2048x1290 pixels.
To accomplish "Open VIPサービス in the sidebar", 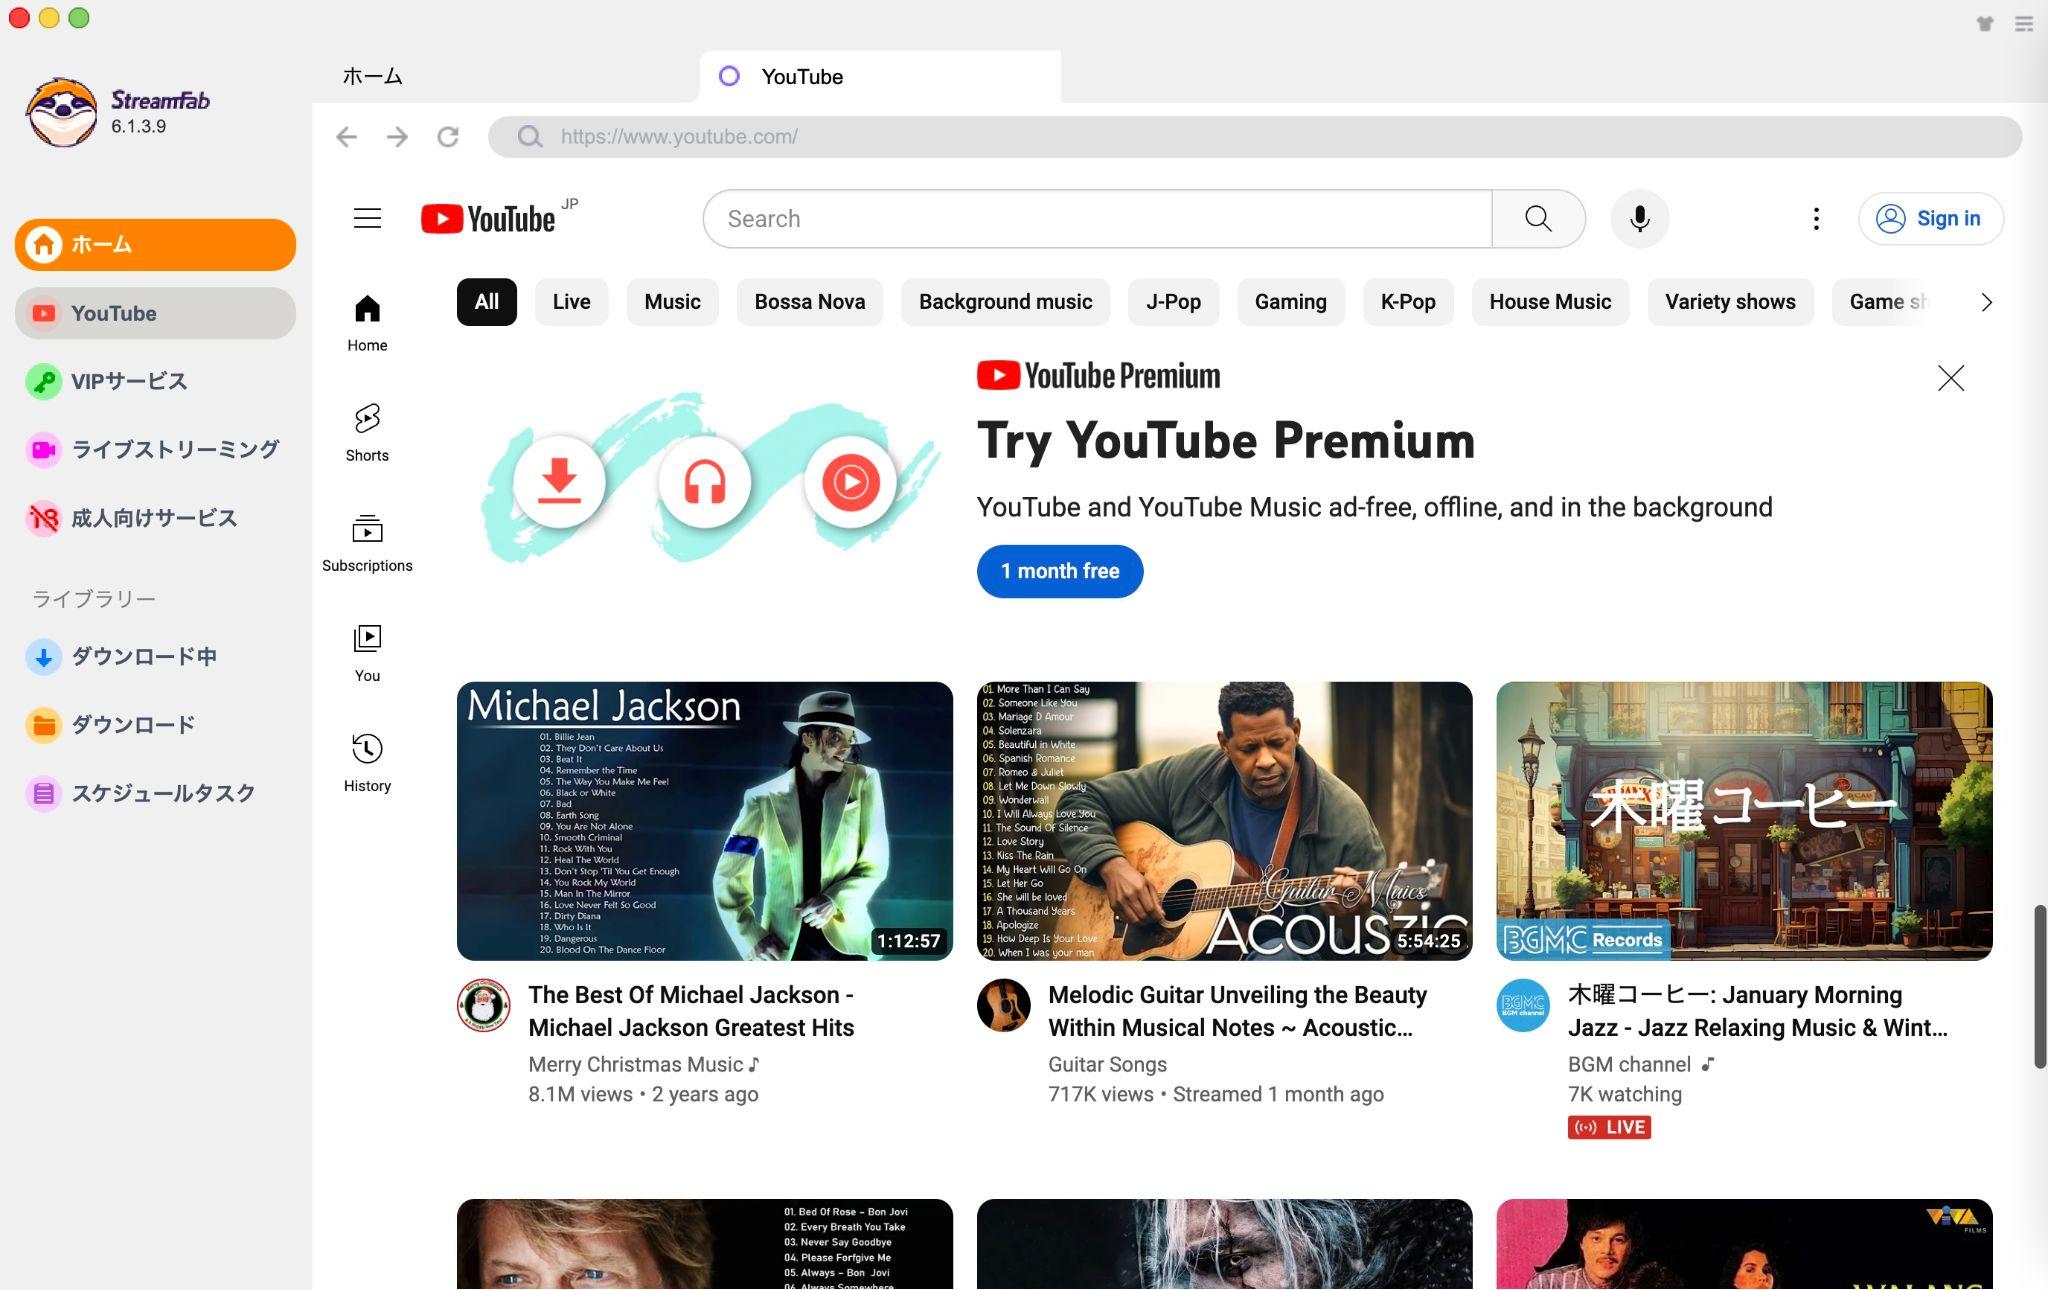I will pyautogui.click(x=155, y=382).
